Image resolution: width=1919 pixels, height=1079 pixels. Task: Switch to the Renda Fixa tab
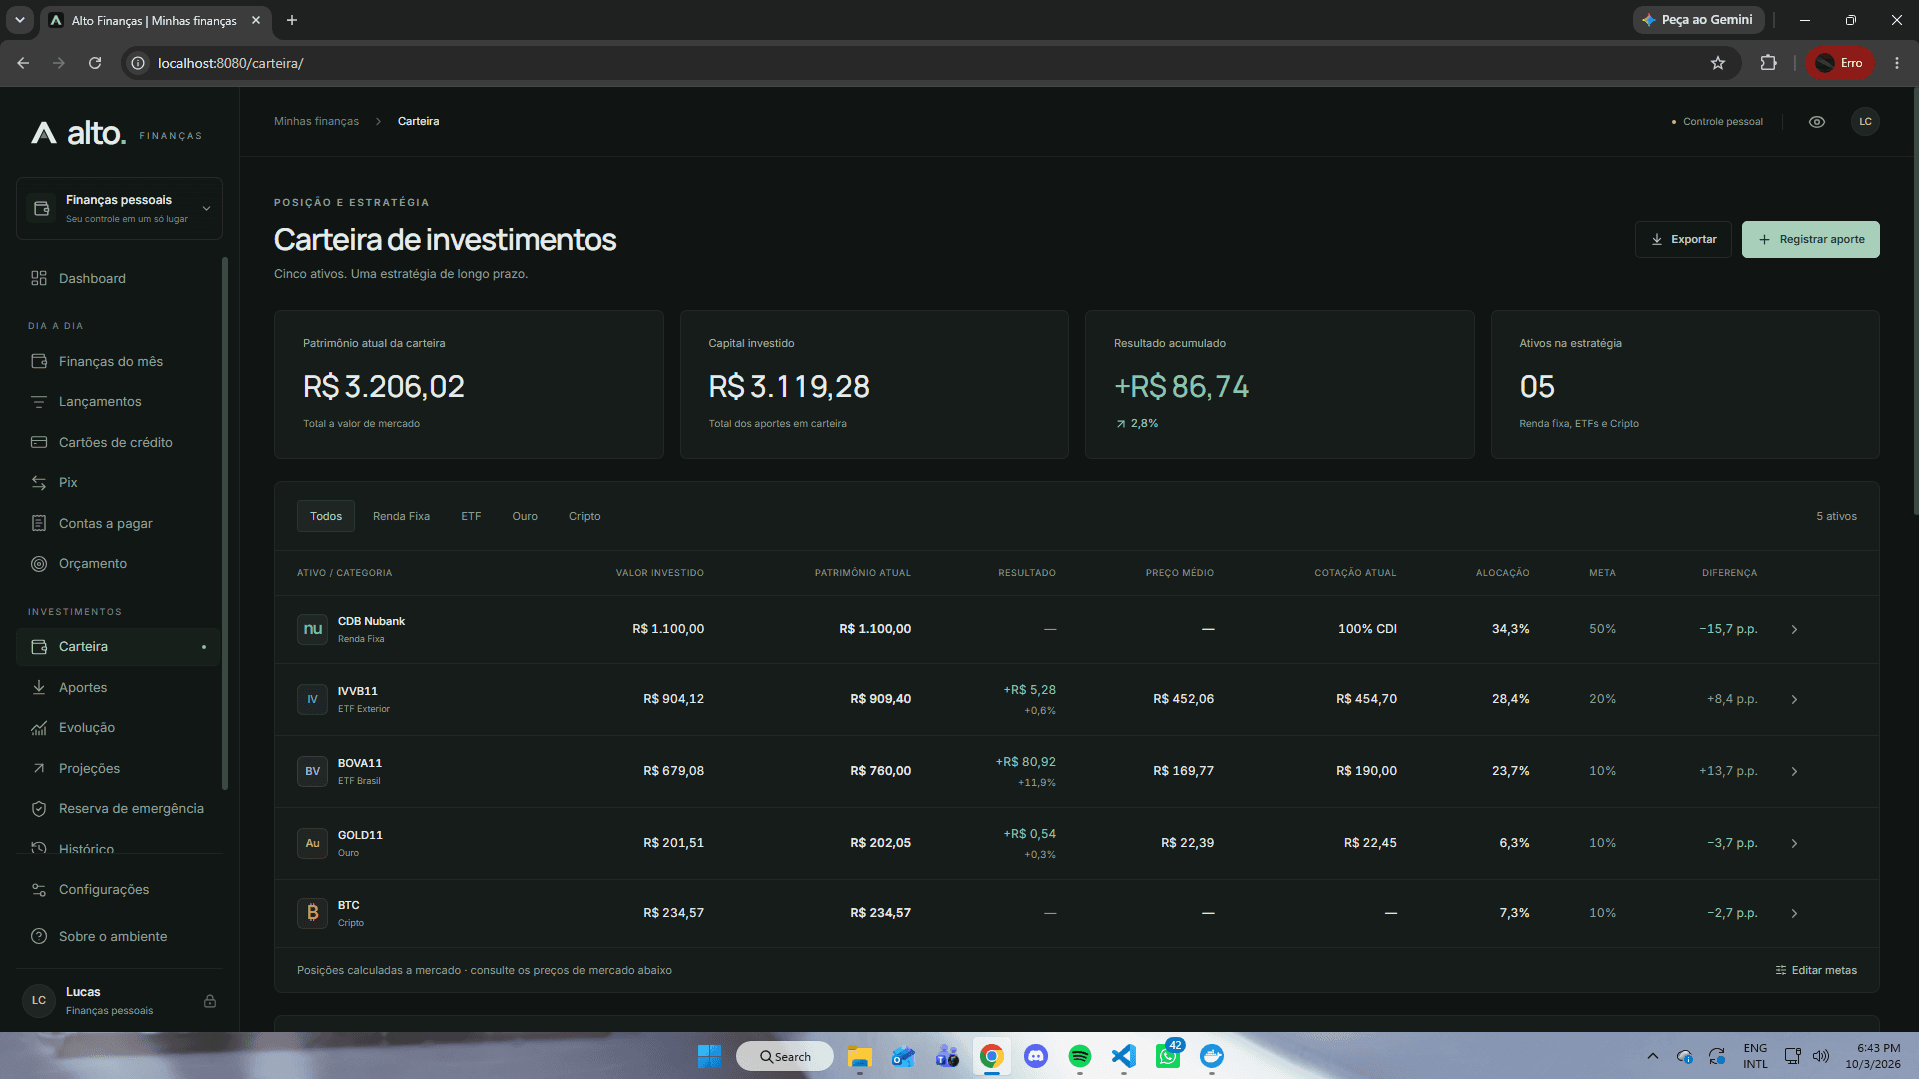coord(401,516)
